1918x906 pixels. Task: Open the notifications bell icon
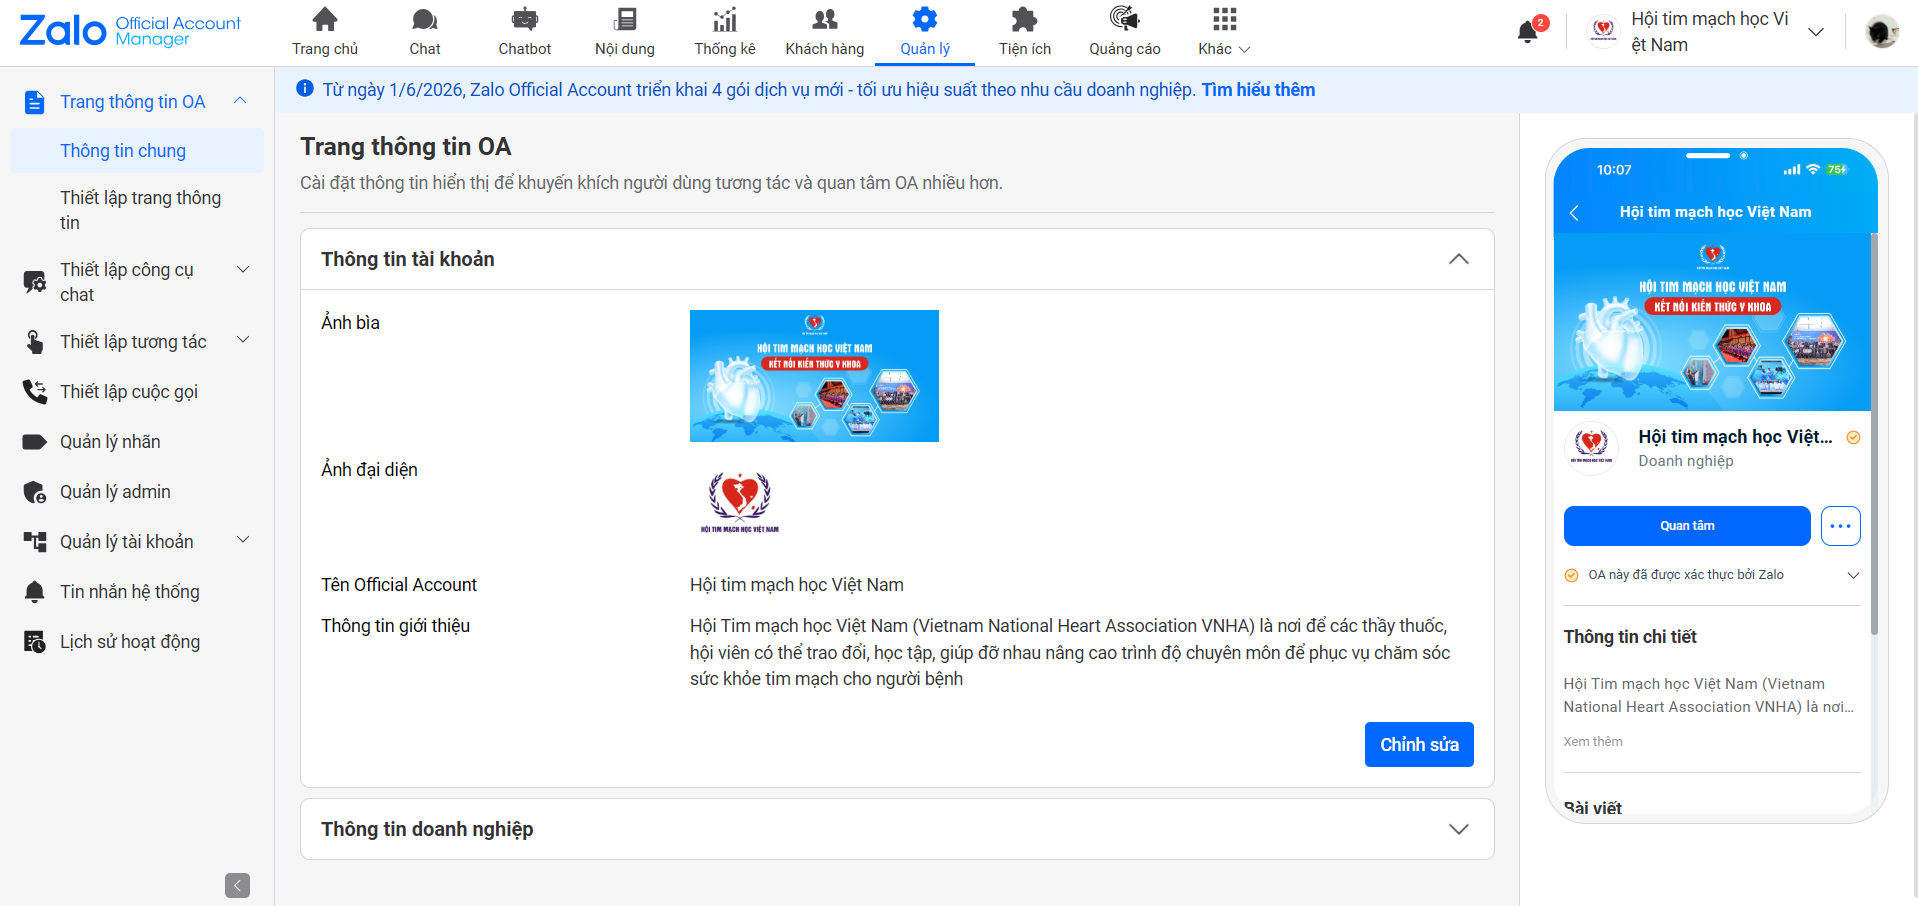[1528, 32]
